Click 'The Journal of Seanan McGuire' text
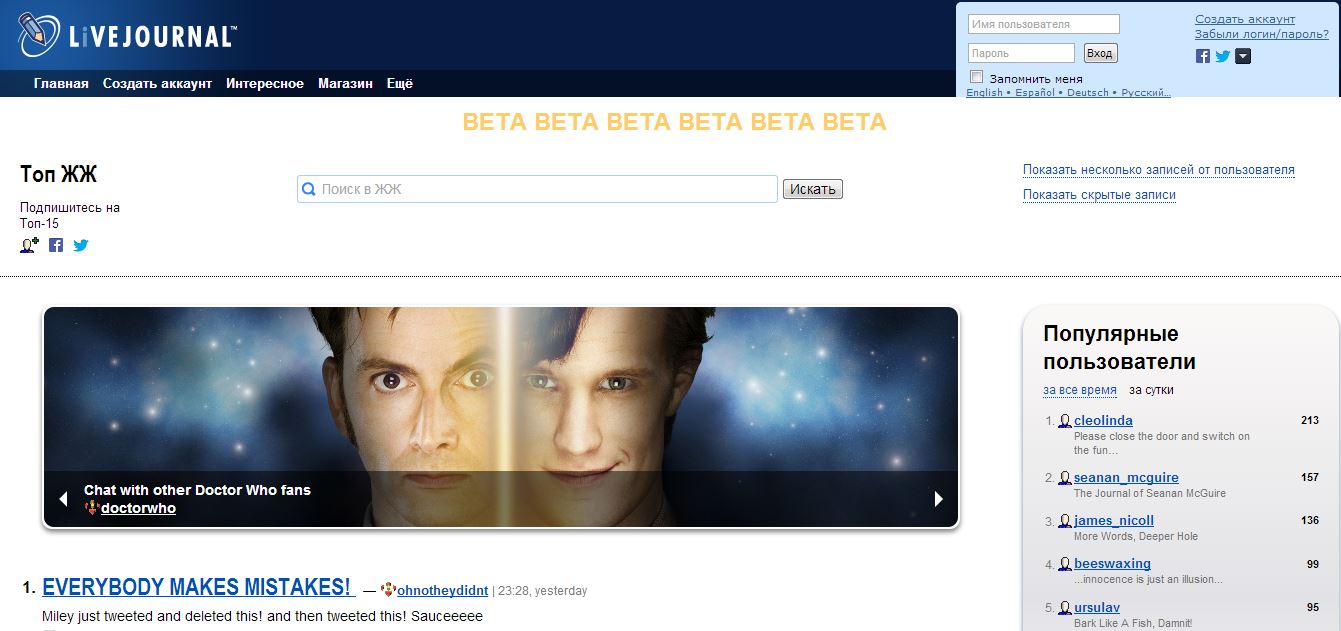The height and width of the screenshot is (631, 1341). pos(1149,493)
